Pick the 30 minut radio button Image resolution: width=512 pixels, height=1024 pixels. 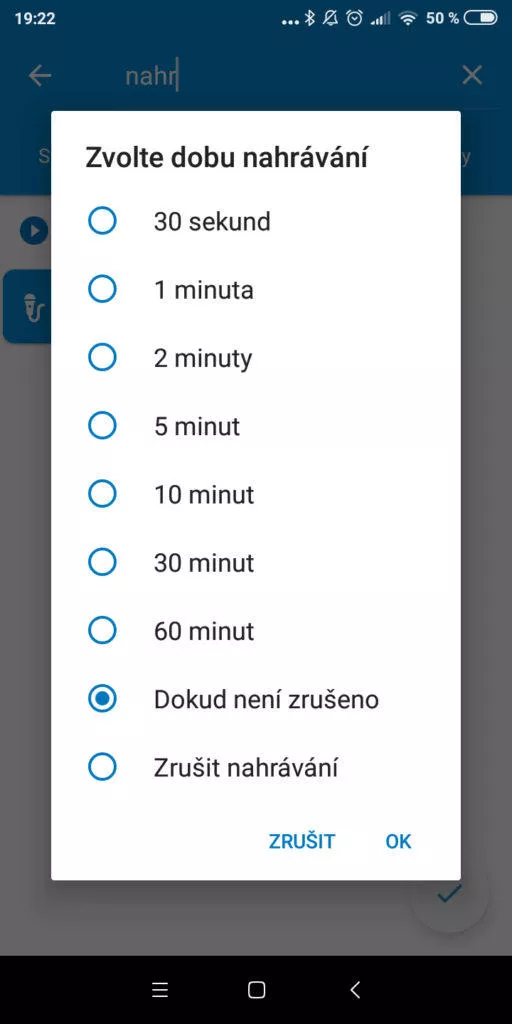256,562
